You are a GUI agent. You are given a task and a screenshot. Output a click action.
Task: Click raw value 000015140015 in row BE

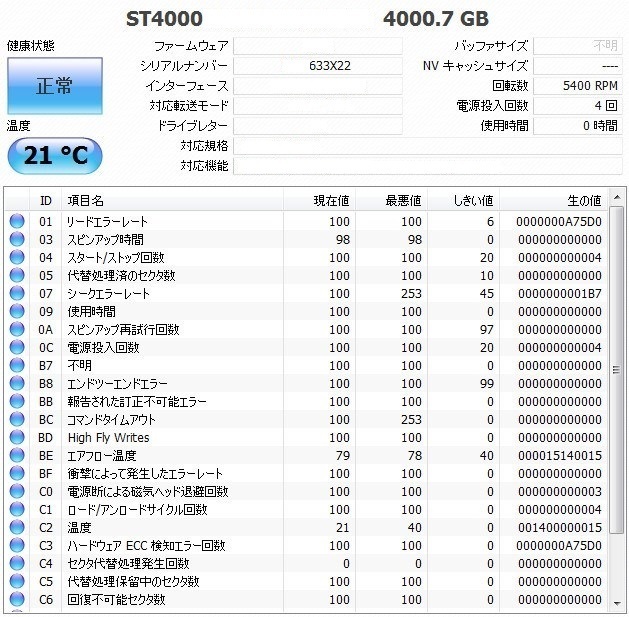pos(560,456)
